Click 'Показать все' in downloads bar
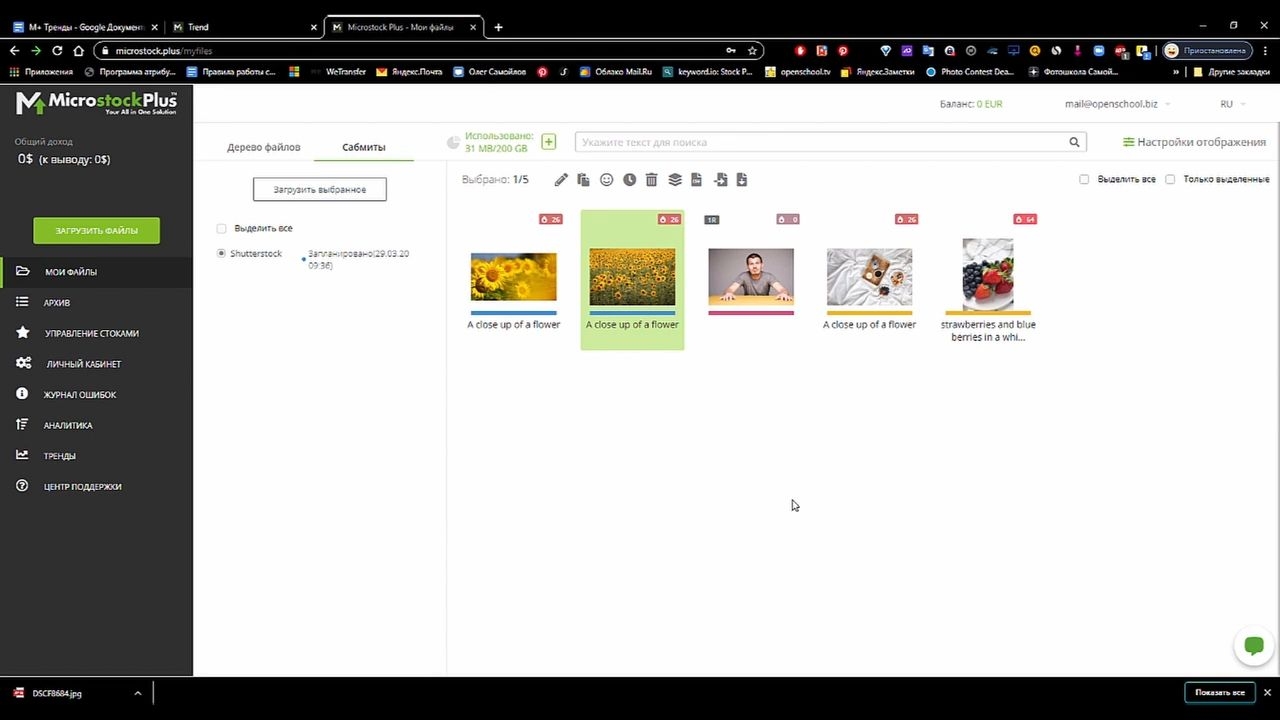The width and height of the screenshot is (1280, 720). pos(1220,692)
